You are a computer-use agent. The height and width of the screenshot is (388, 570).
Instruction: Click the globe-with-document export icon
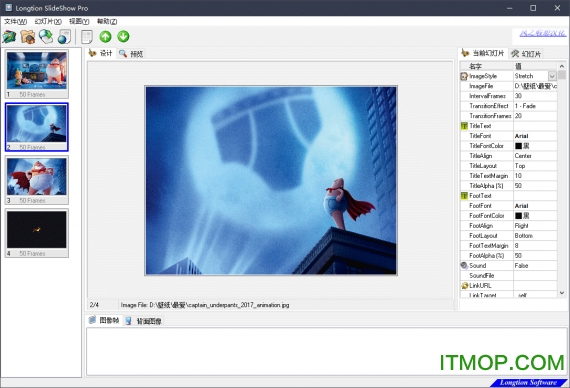coord(65,37)
